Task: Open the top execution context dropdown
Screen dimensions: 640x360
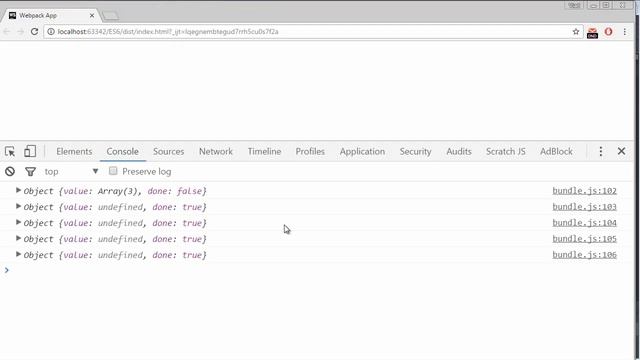Action: click(71, 171)
